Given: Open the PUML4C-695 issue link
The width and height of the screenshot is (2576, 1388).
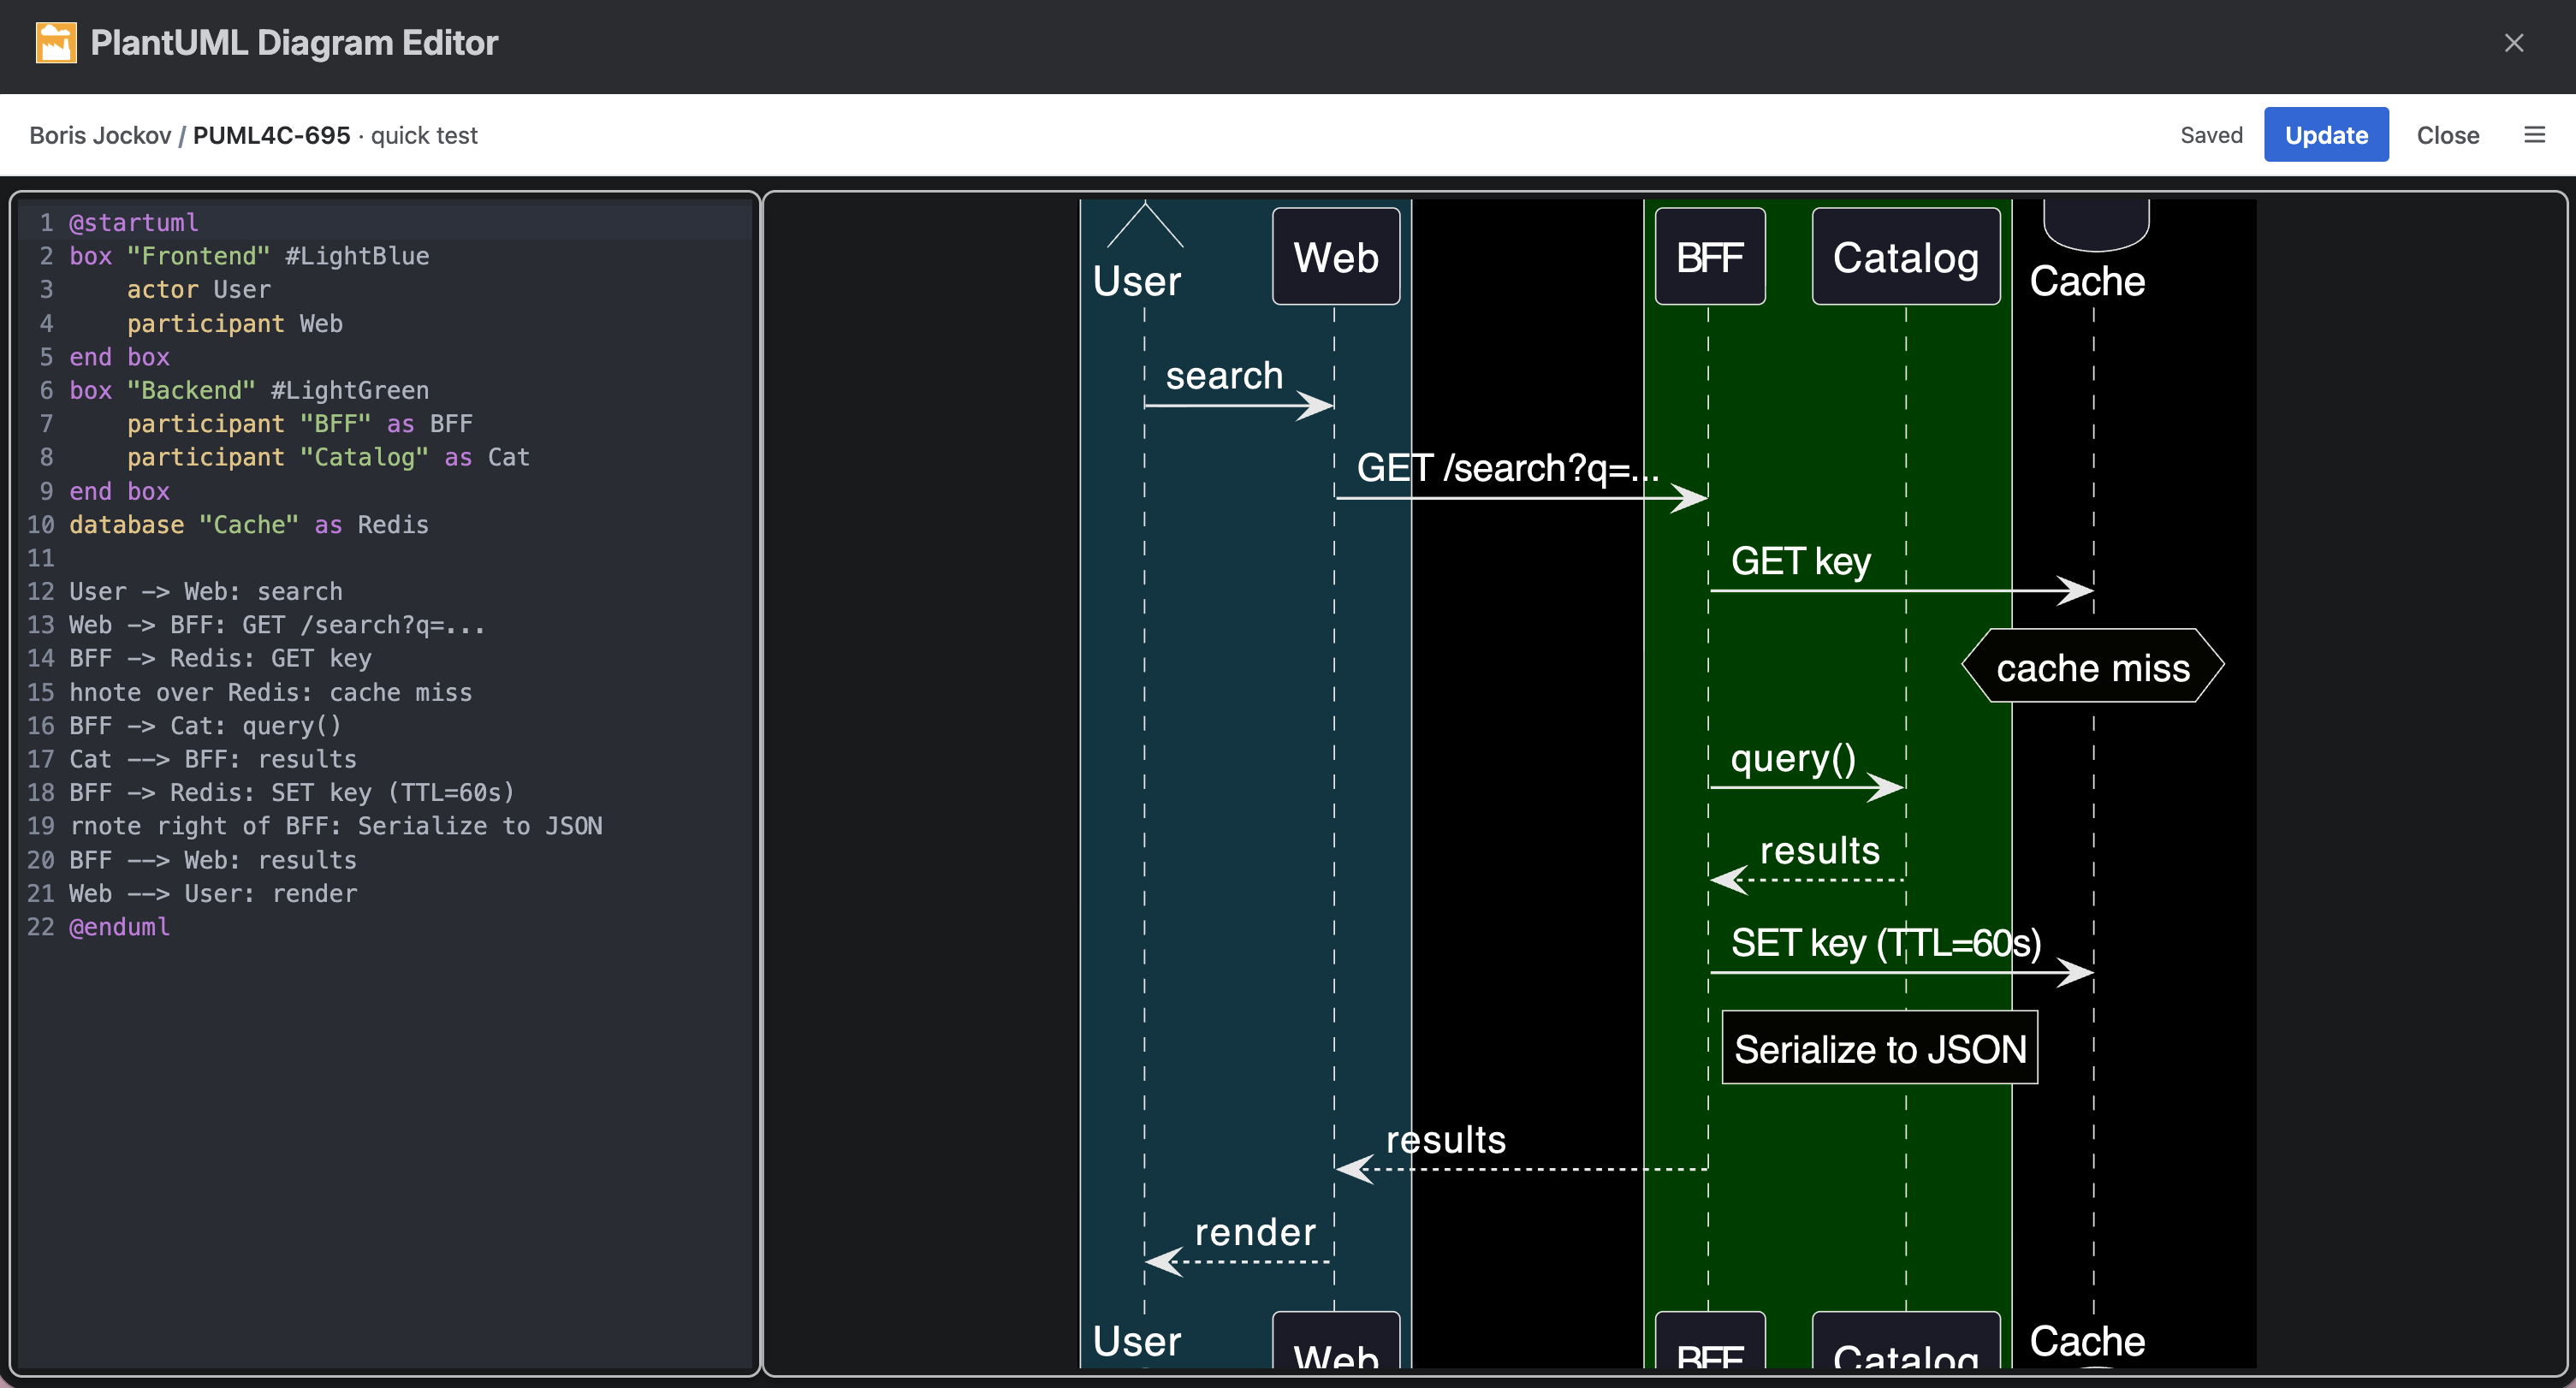Looking at the screenshot, I should (x=271, y=135).
